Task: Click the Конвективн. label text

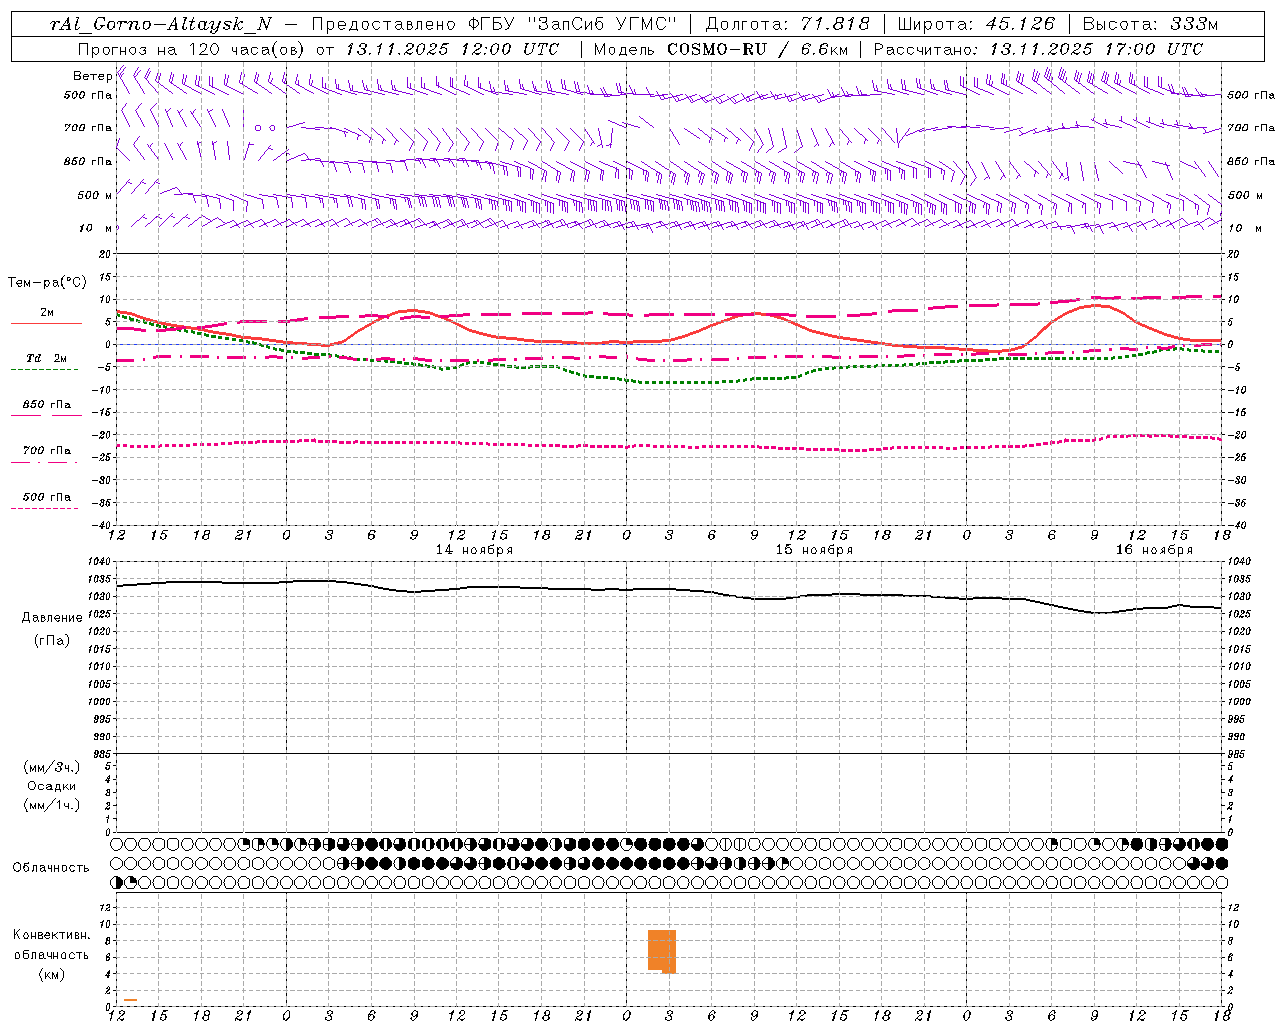Action: click(x=52, y=935)
